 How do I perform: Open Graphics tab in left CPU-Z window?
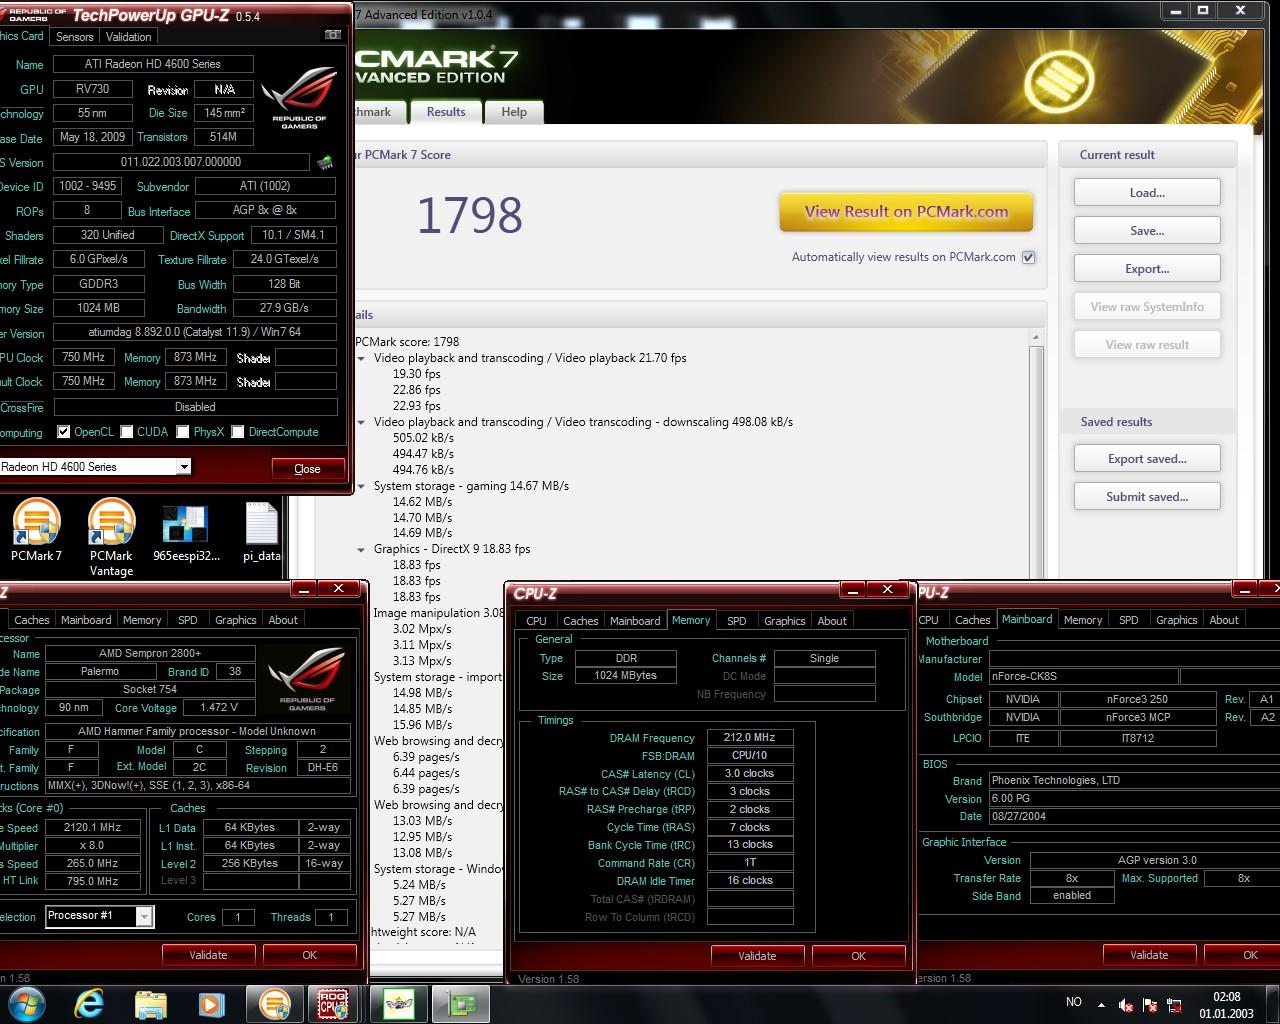236,620
